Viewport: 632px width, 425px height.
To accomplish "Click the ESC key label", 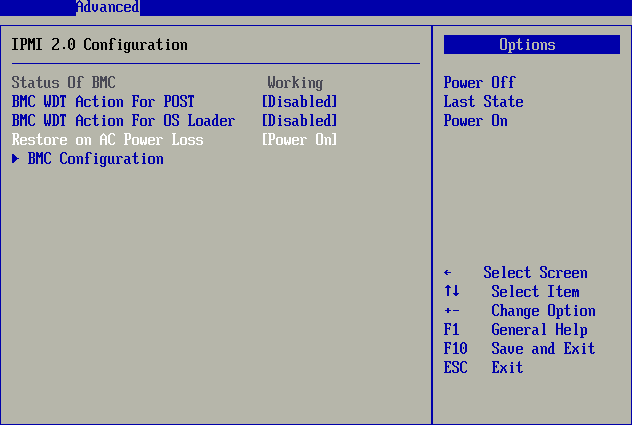I will (x=455, y=367).
